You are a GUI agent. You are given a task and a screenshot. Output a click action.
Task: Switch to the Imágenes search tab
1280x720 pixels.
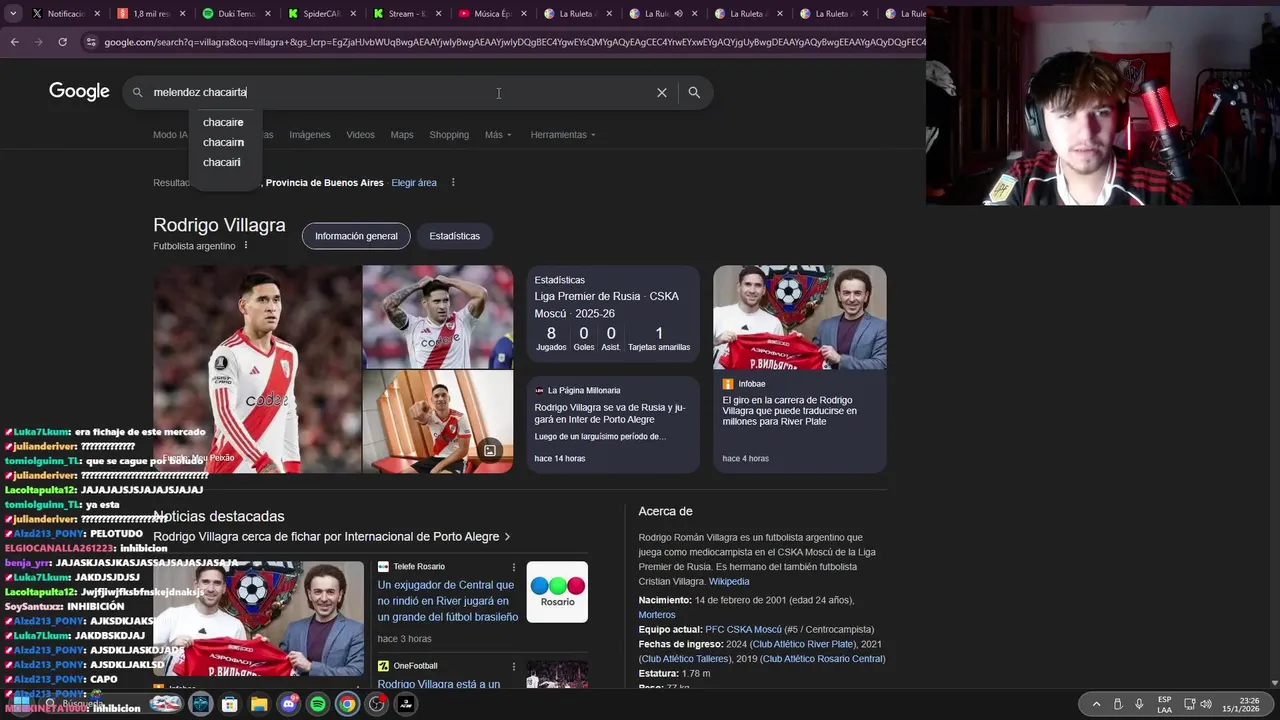310,135
